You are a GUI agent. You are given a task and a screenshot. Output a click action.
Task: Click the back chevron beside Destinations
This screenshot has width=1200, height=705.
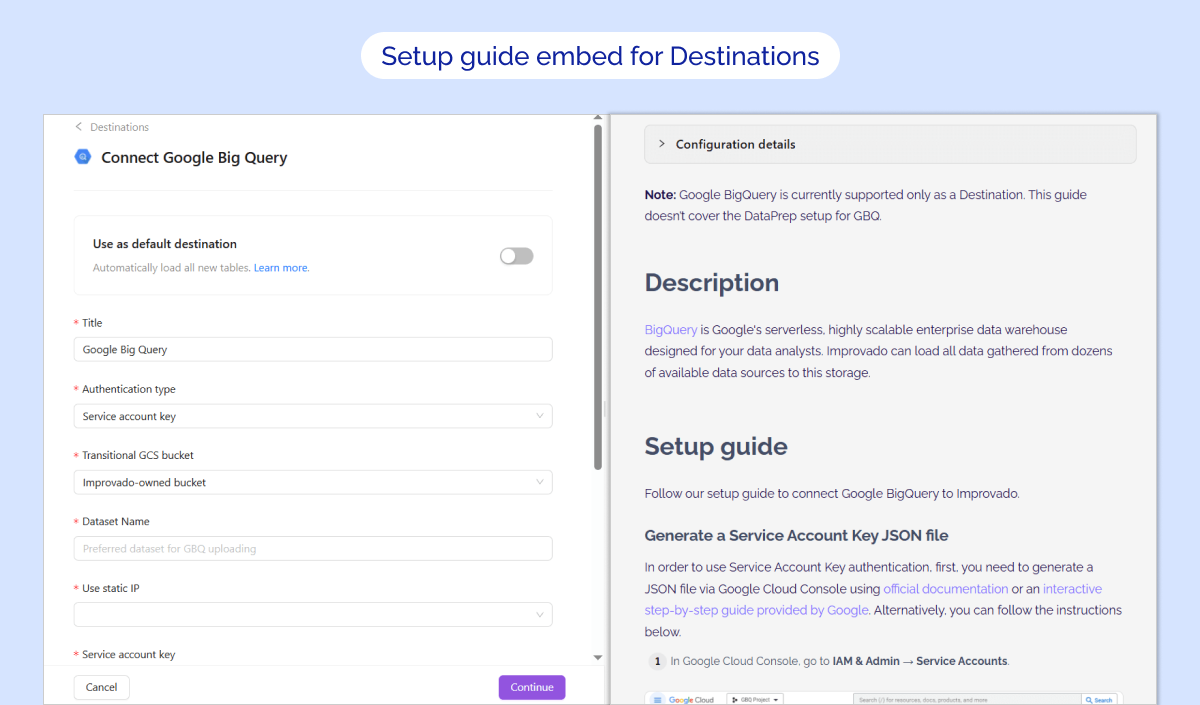(79, 127)
